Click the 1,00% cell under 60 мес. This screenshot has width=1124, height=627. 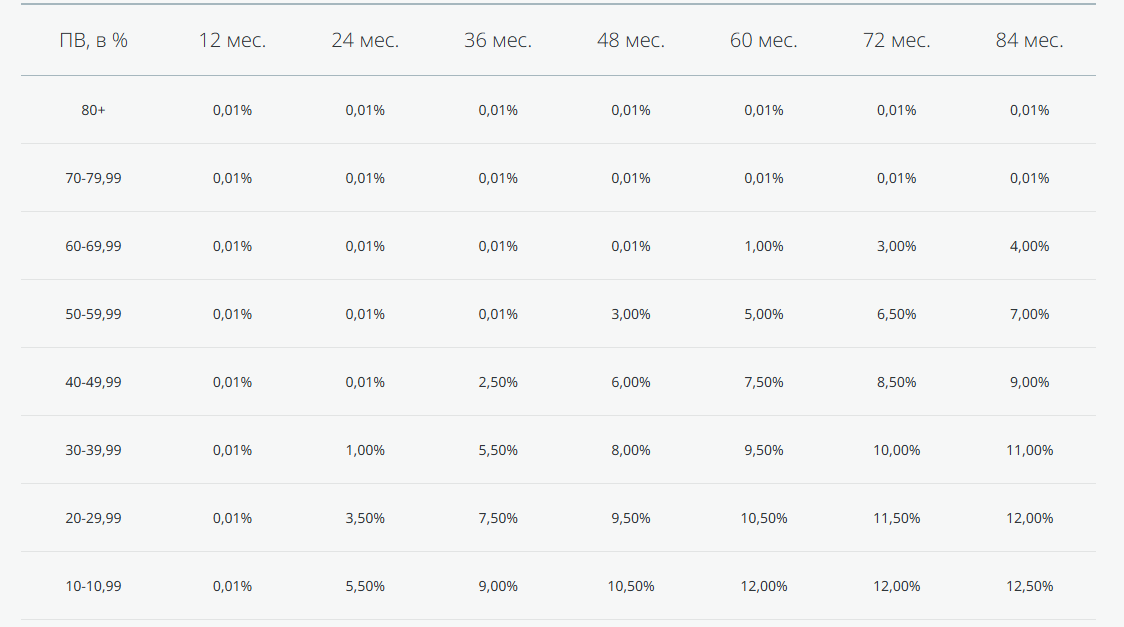coord(764,246)
